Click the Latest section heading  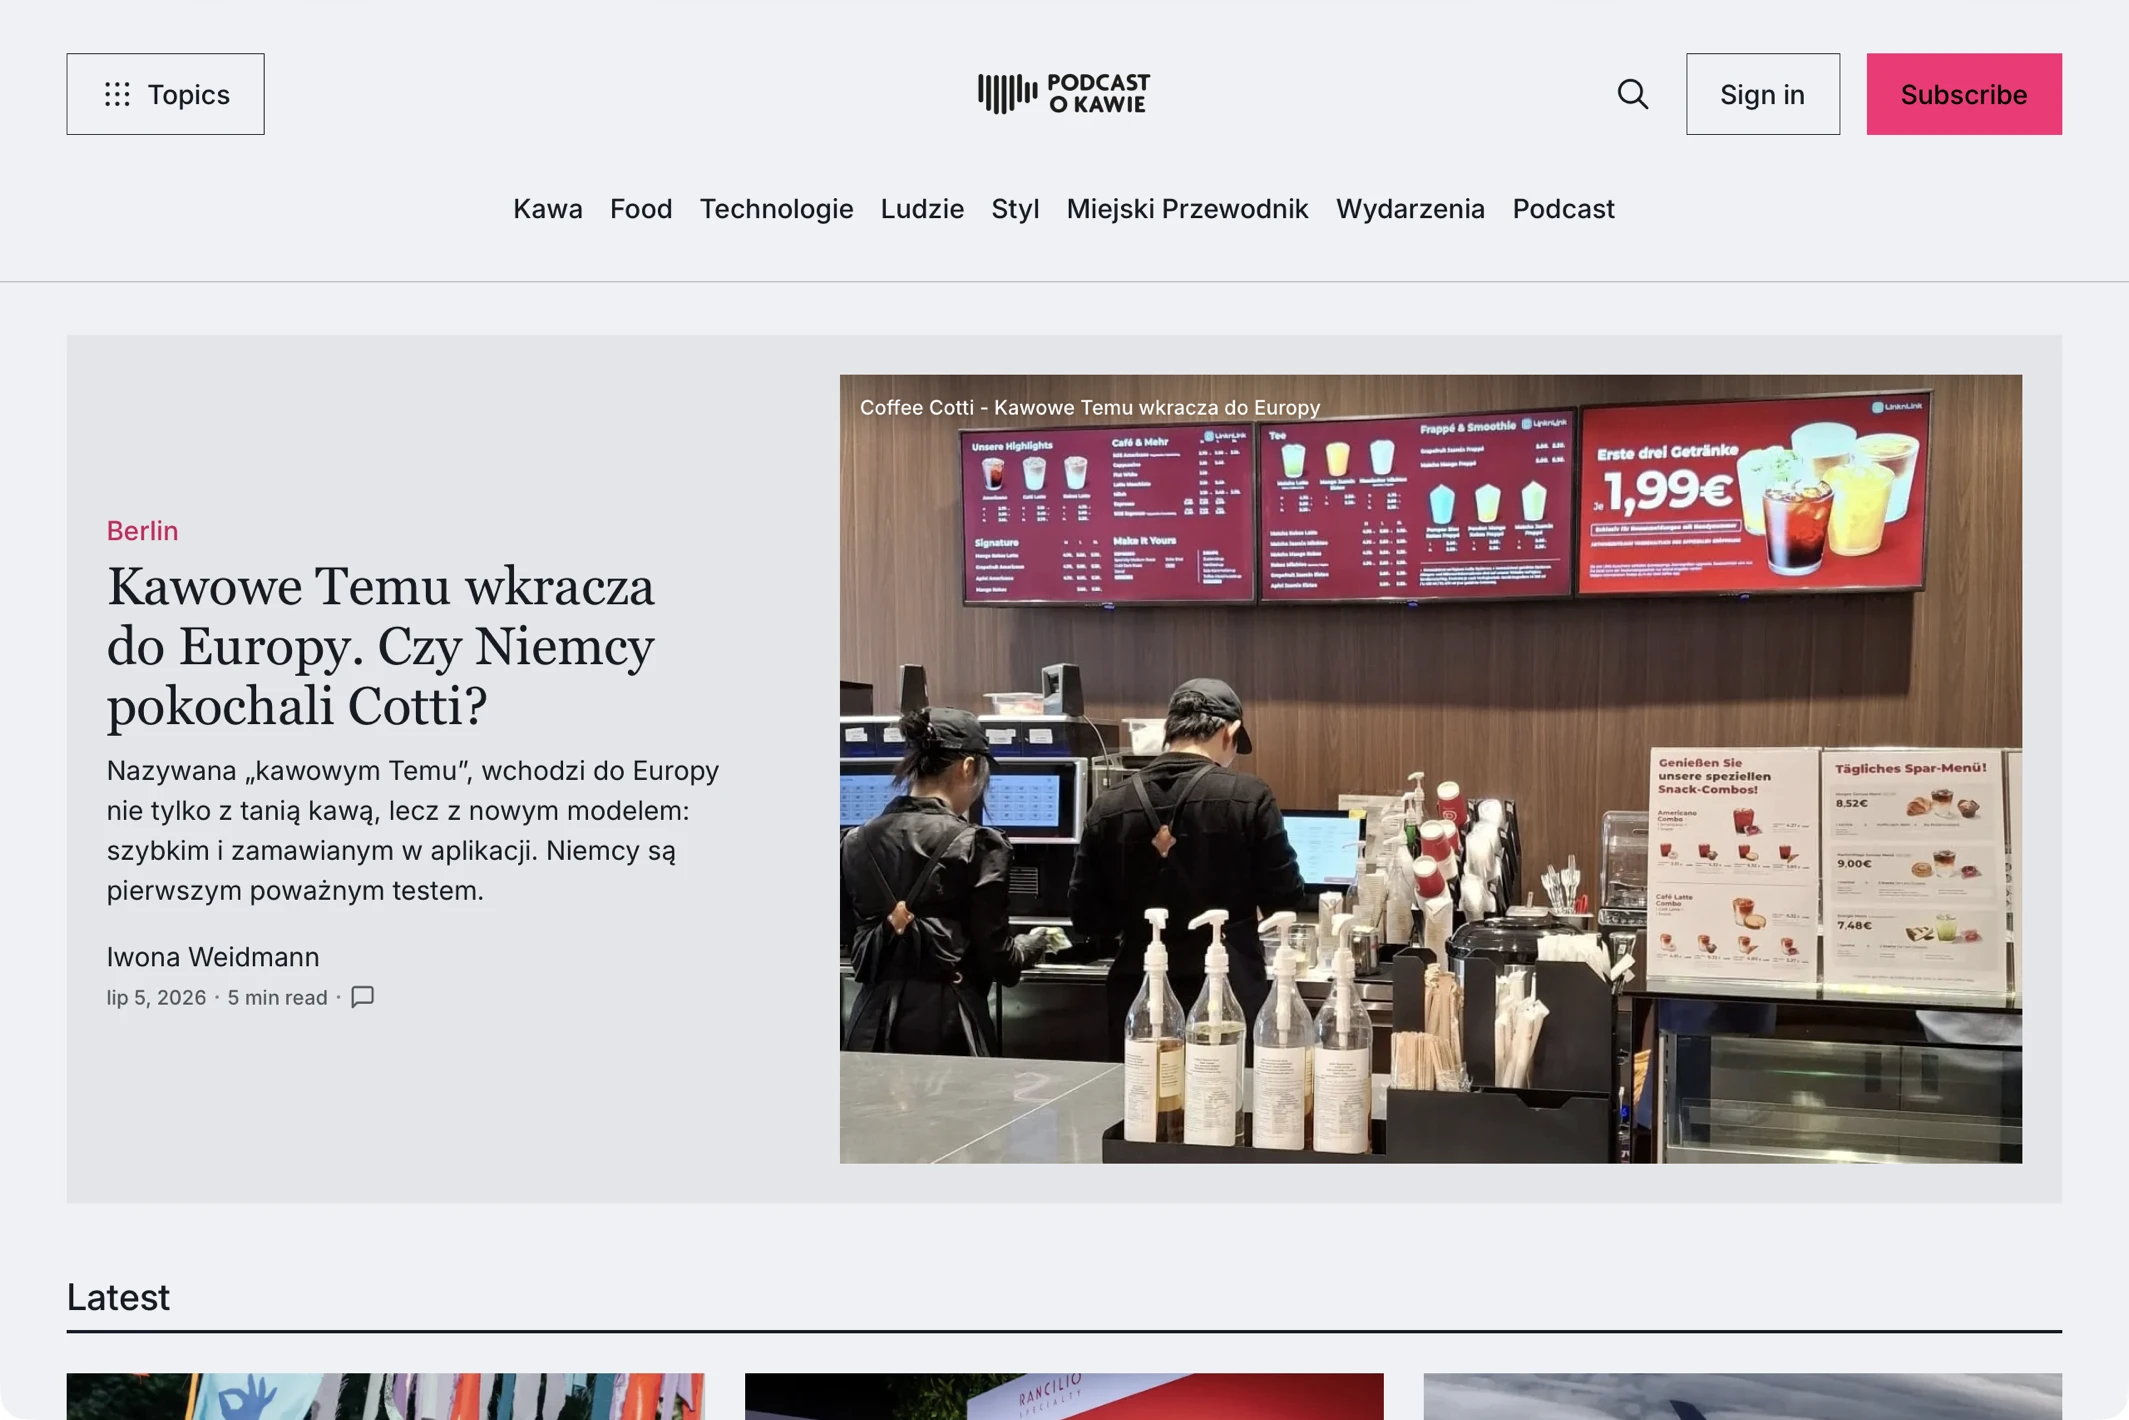click(118, 1297)
